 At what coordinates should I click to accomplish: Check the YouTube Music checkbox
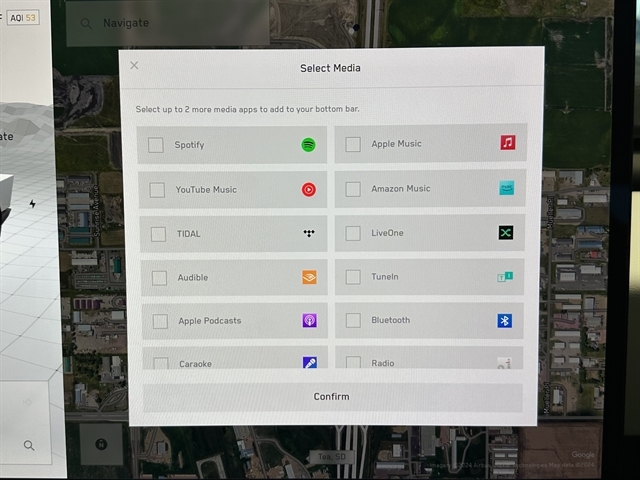pos(157,190)
